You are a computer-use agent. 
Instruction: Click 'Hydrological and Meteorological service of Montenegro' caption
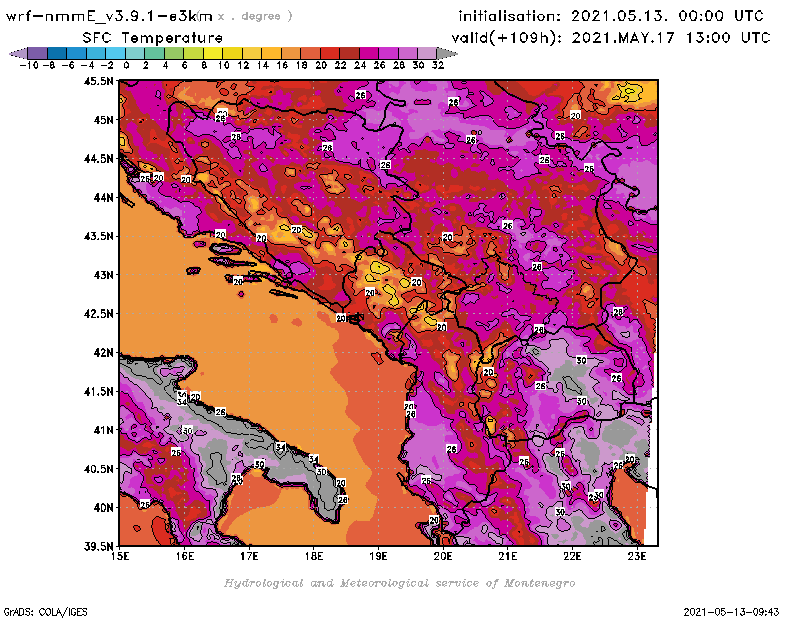coord(399,583)
